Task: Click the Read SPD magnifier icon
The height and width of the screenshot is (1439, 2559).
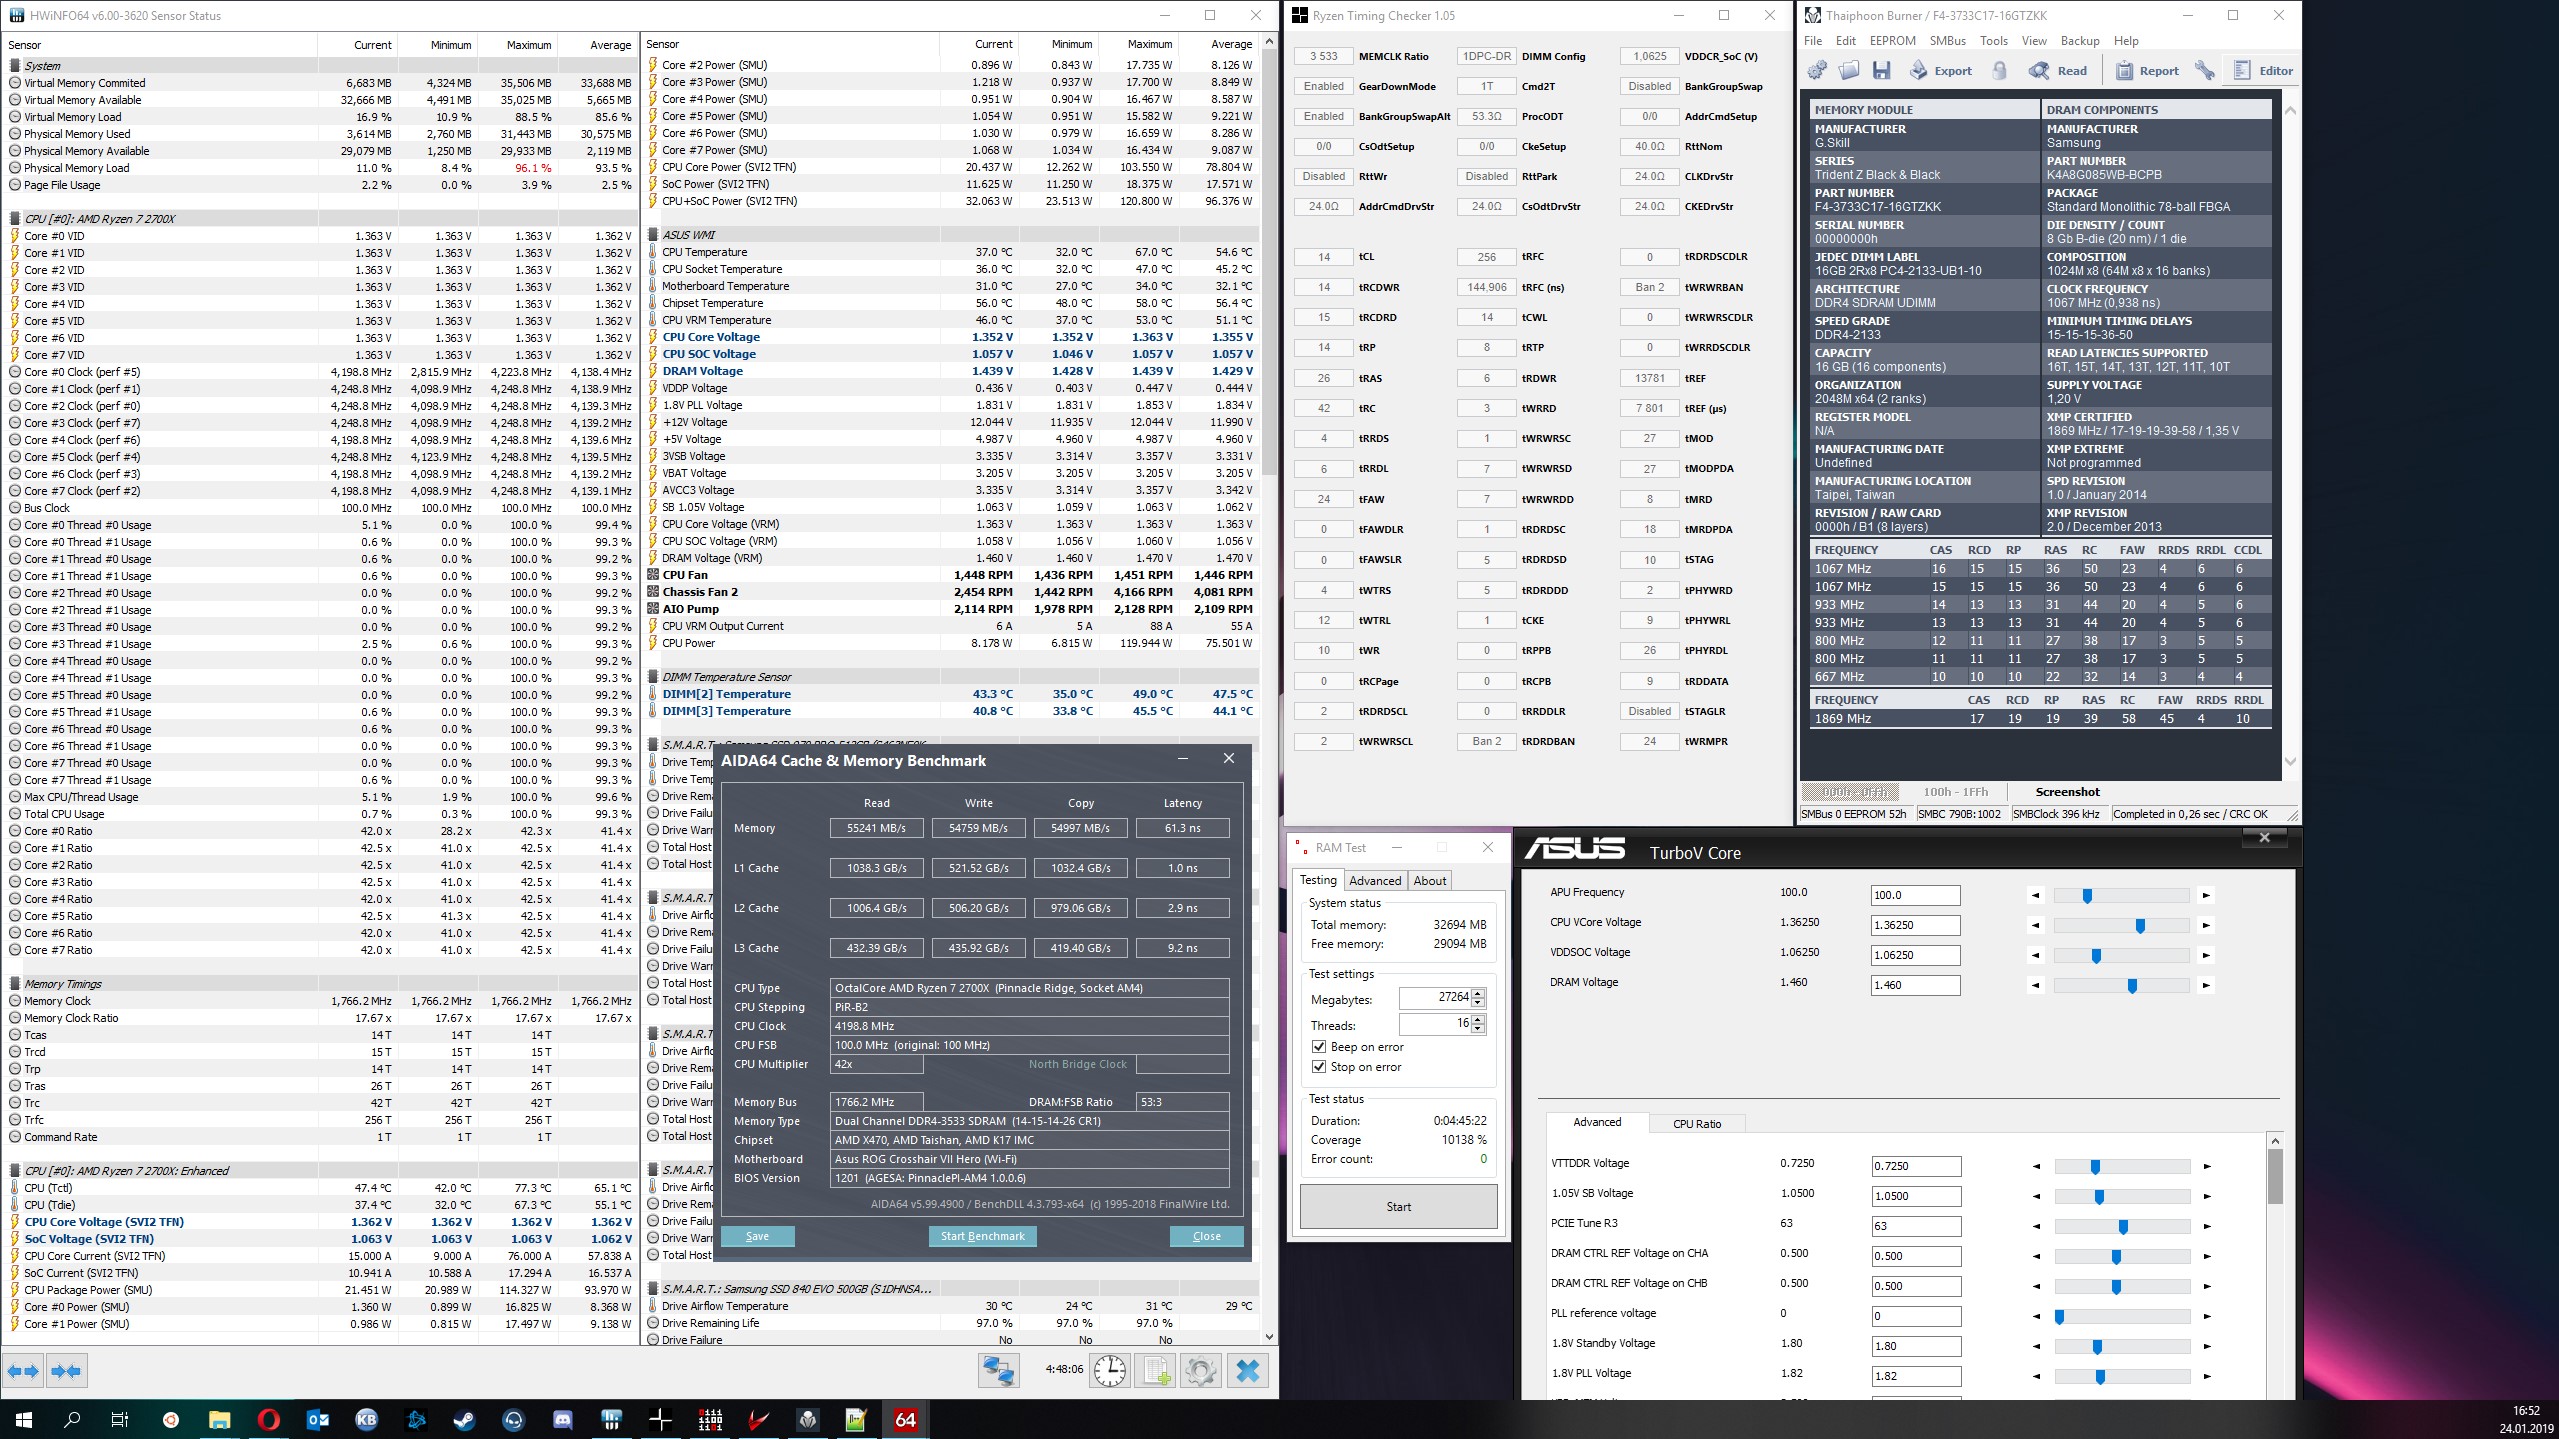Action: [x=2039, y=71]
